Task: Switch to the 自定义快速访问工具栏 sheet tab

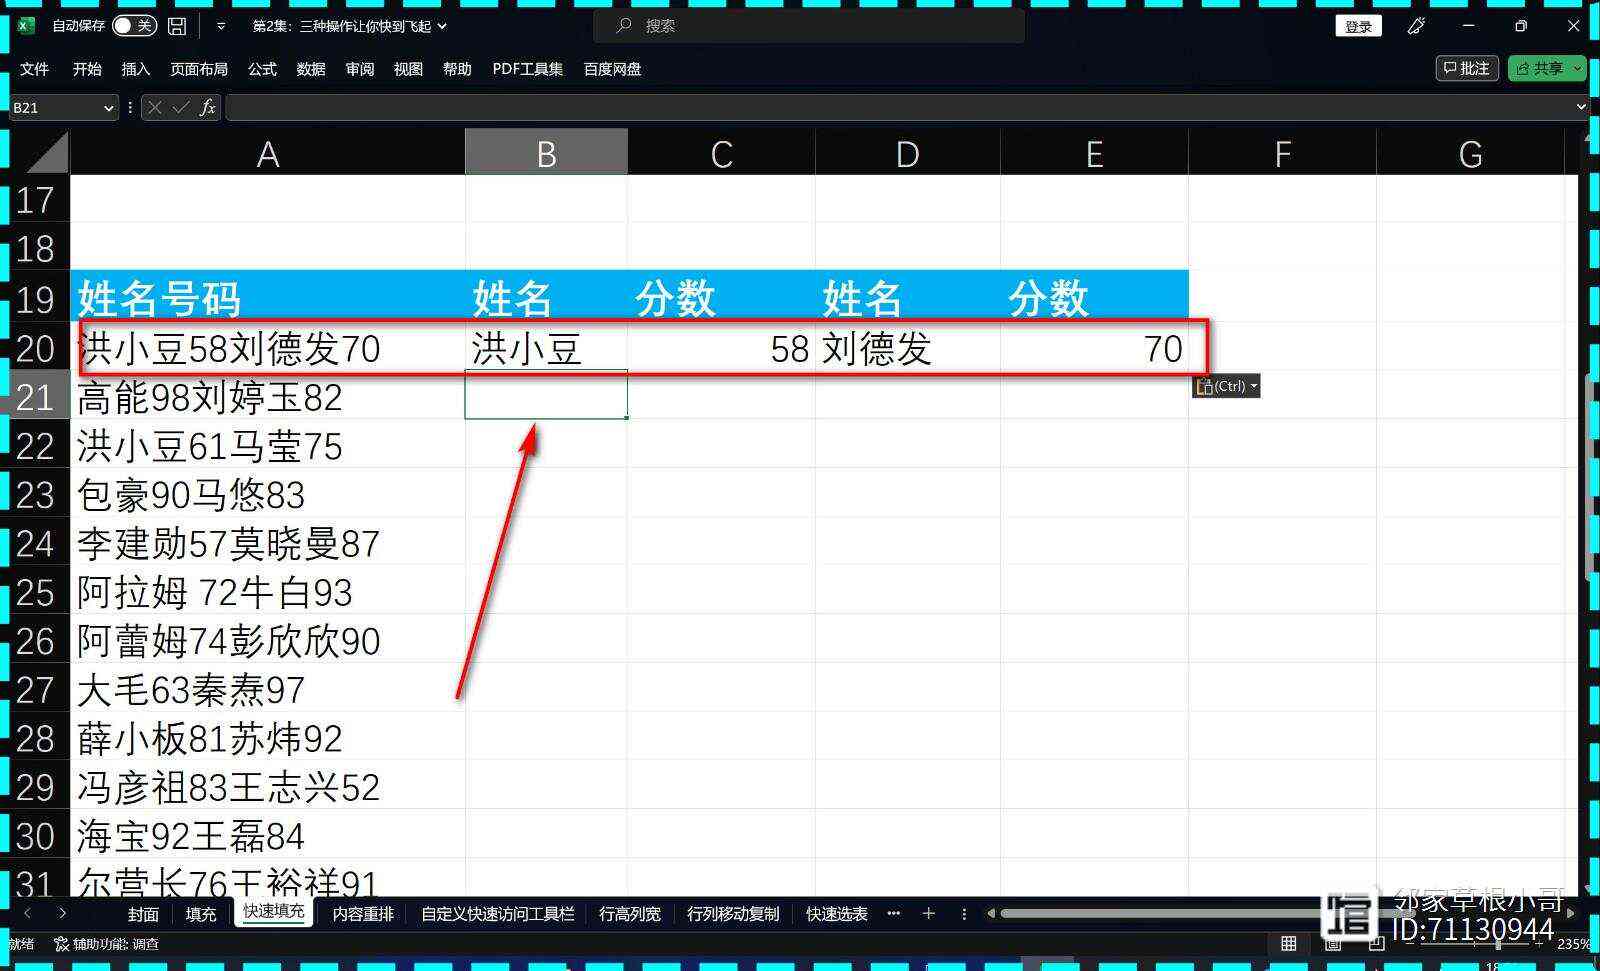Action: click(x=498, y=913)
